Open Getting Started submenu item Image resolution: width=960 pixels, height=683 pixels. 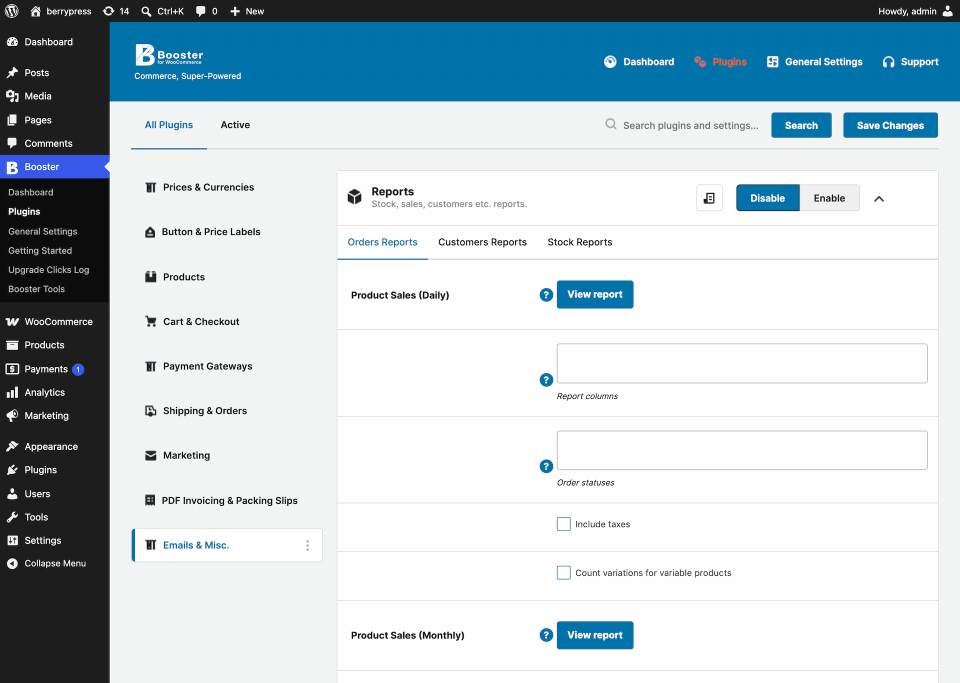(x=40, y=251)
